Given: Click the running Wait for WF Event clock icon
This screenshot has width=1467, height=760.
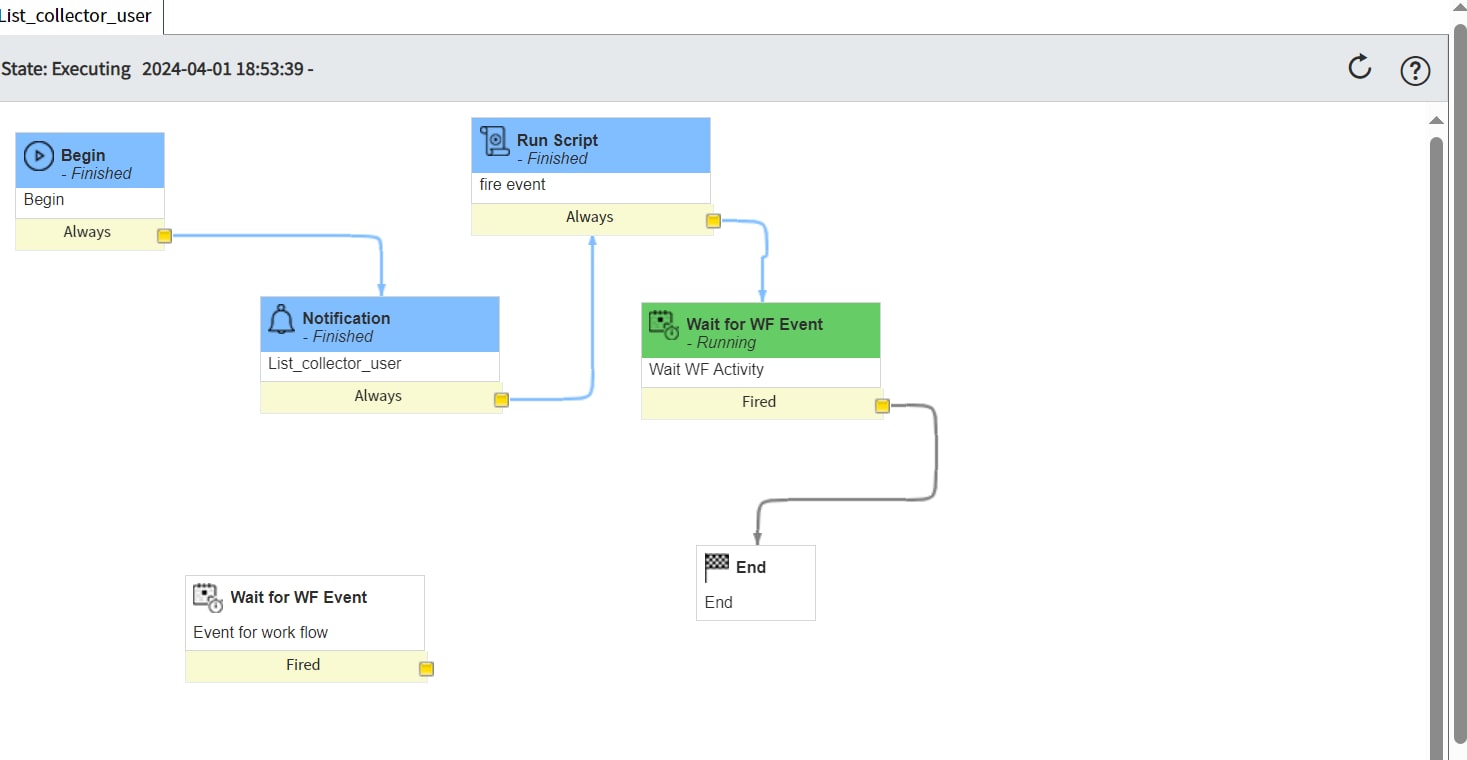Looking at the screenshot, I should (663, 324).
